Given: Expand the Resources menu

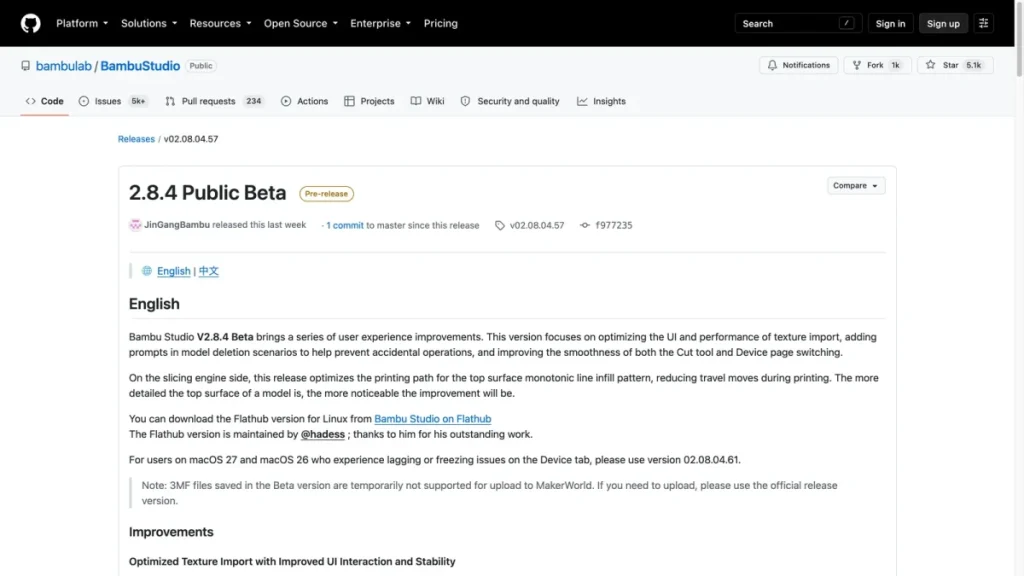Looking at the screenshot, I should tap(220, 24).
